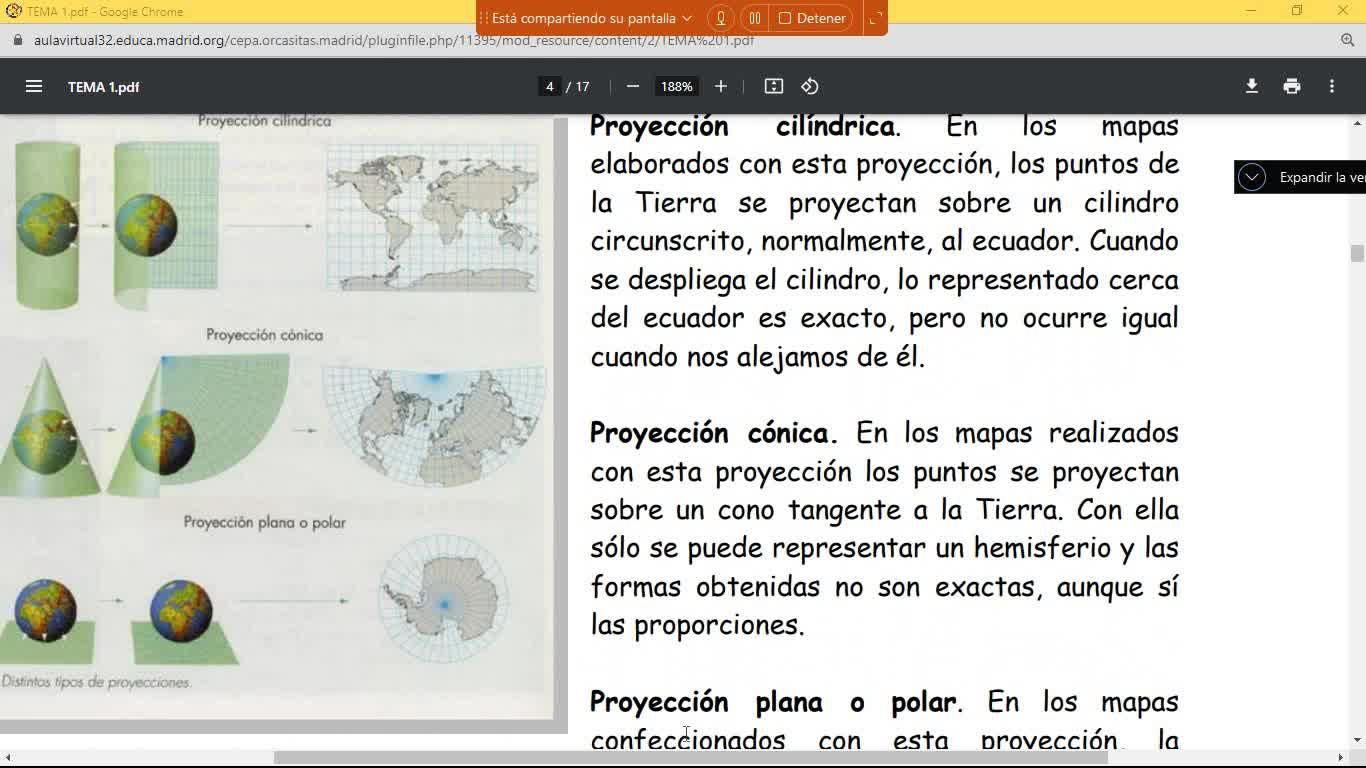Click the 'Expandir la ve…' chevron button
1366x768 pixels.
(x=1251, y=177)
